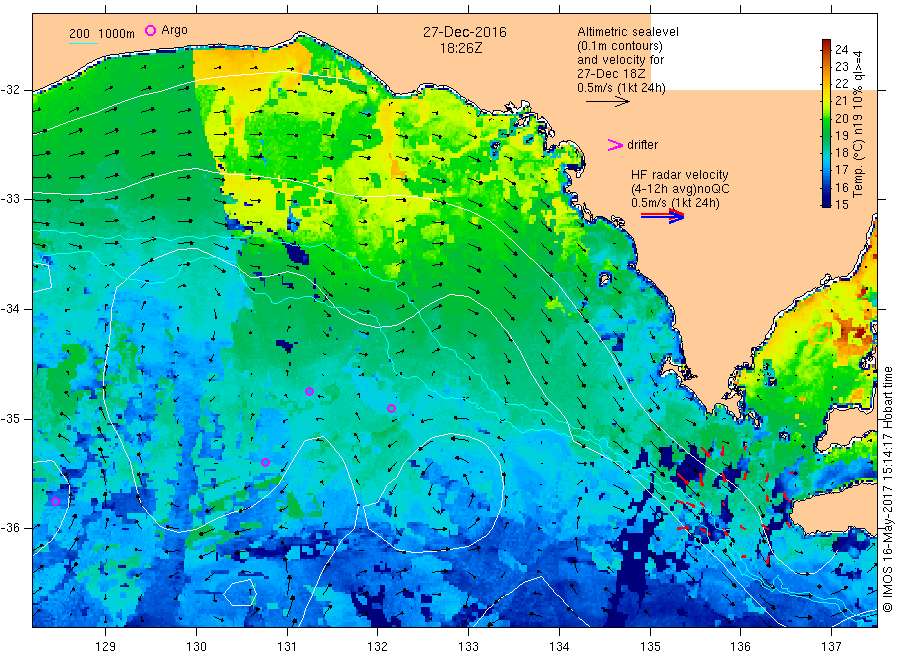
Task: Click the colorbar tick label "15"
Action: [841, 204]
